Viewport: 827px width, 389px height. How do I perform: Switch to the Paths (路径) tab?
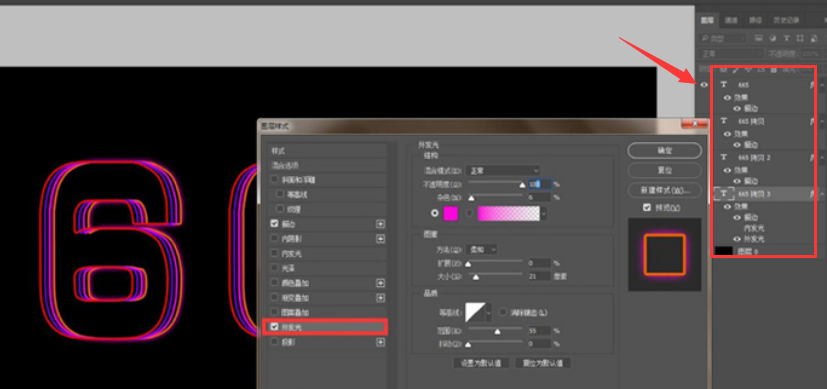[756, 20]
